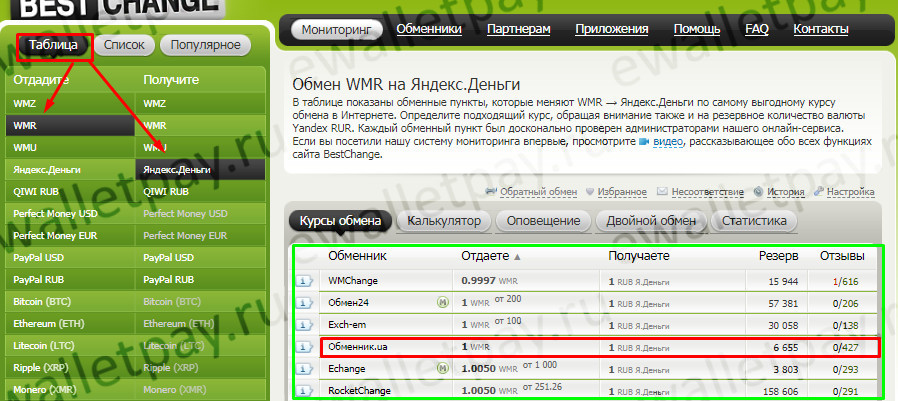This screenshot has height=401, width=898.
Task: Click the green M badge beside Обмен24
Action: click(x=442, y=302)
